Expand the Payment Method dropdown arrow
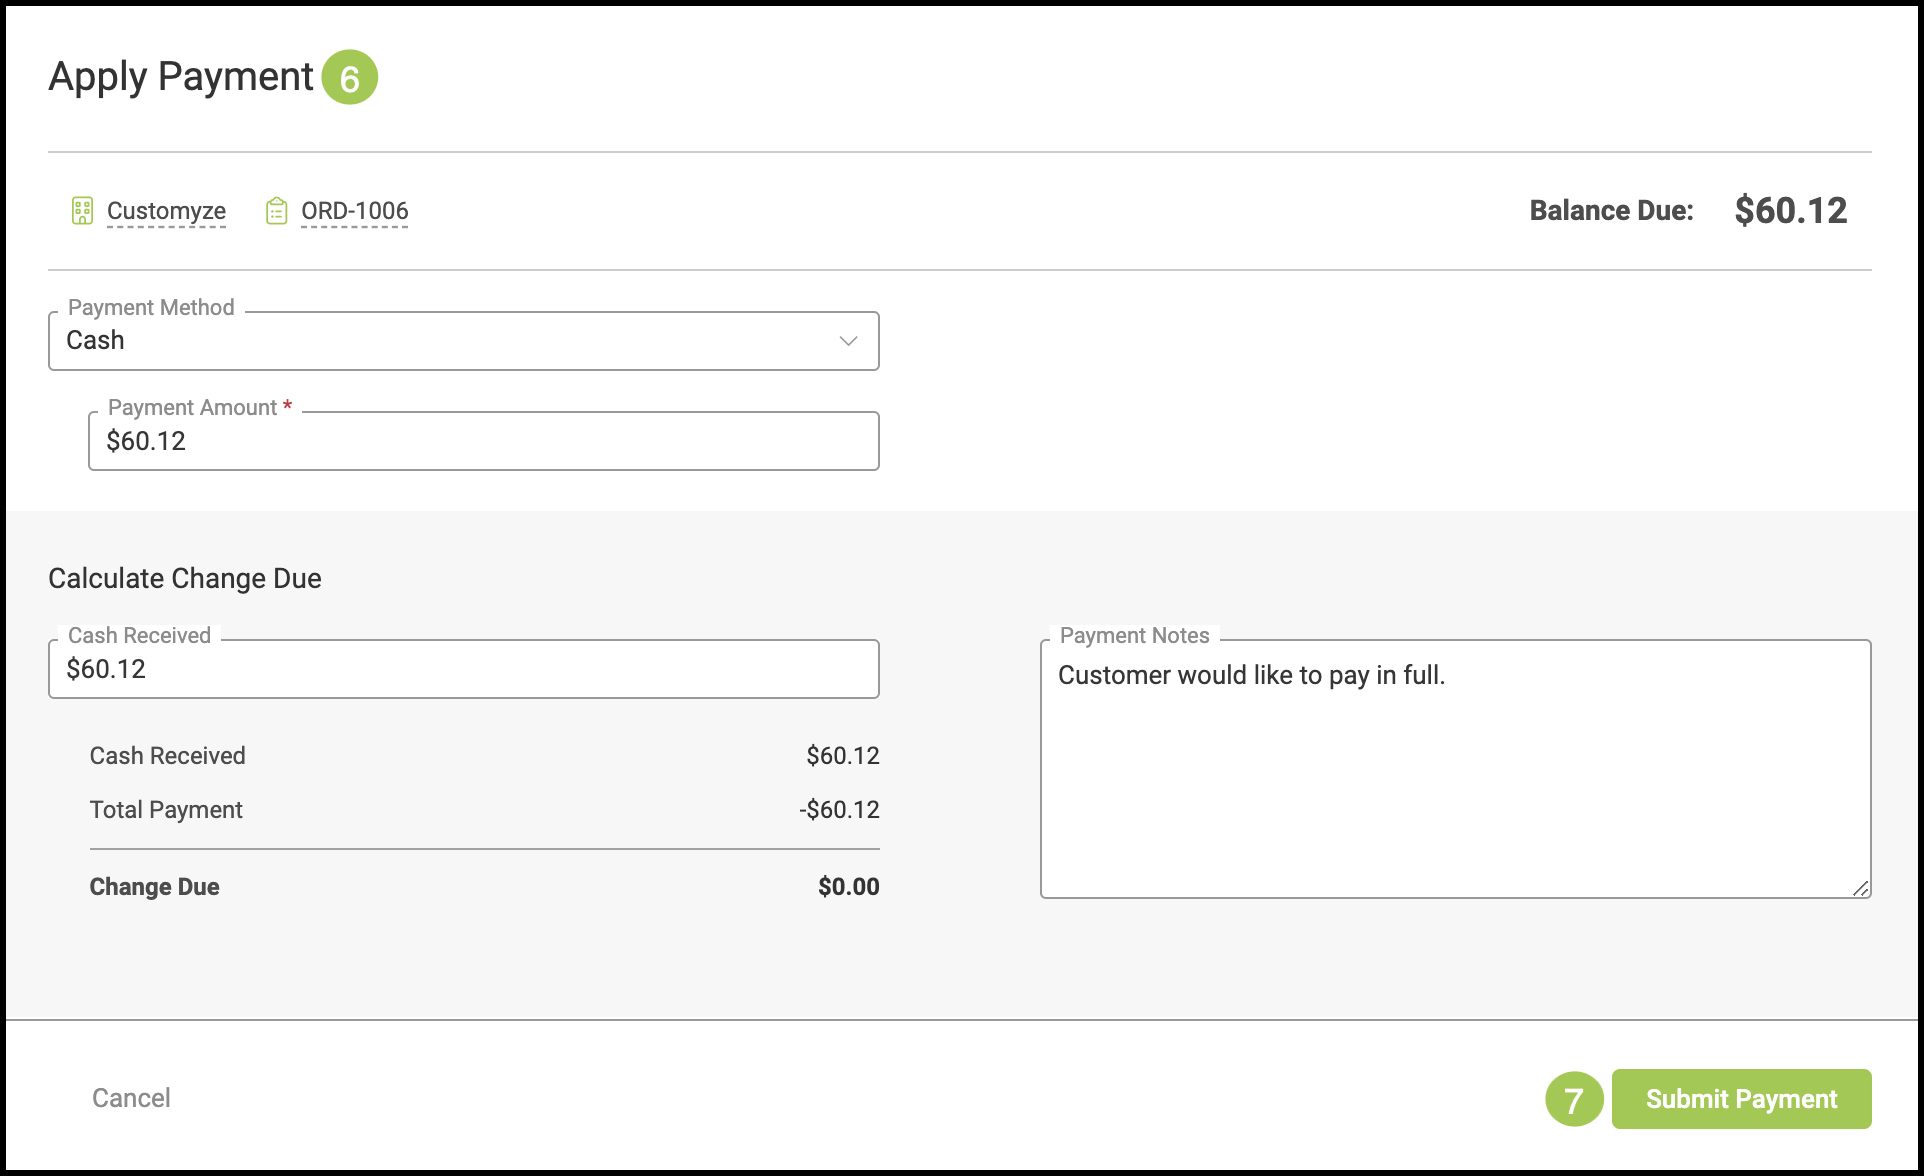Screen dimensions: 1924x1176 [x=848, y=341]
